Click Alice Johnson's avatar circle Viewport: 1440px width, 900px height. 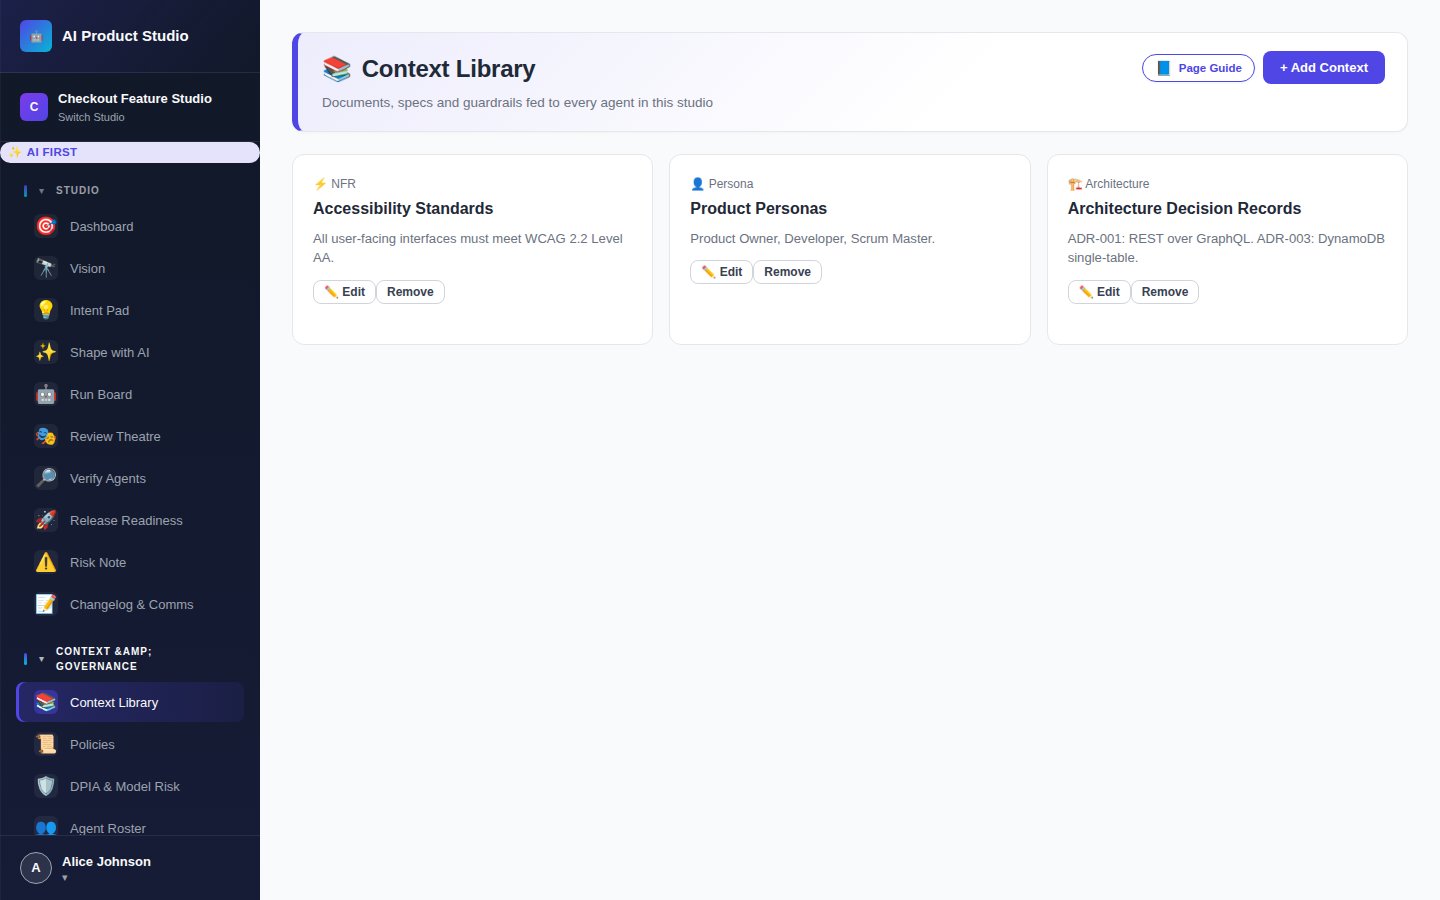coord(36,868)
